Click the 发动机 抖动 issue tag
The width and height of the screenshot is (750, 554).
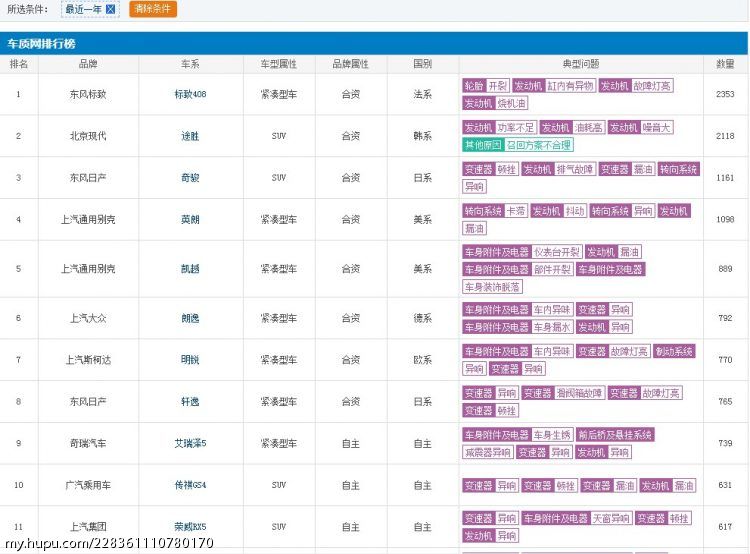pos(558,211)
